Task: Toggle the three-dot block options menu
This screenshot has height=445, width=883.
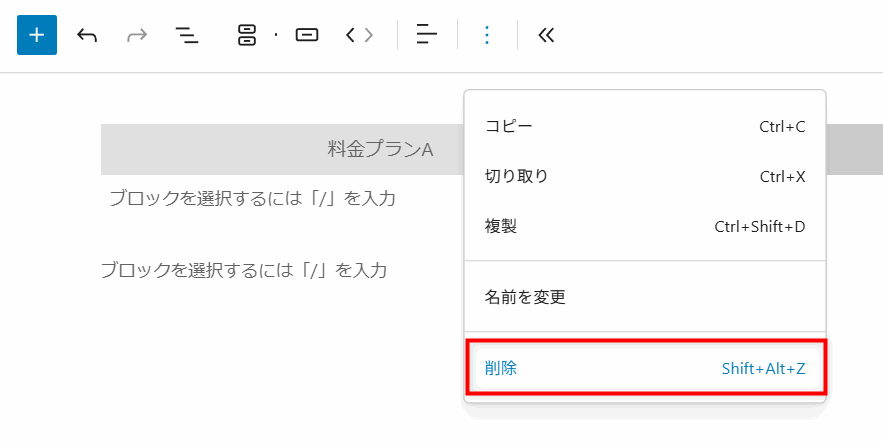Action: point(487,35)
